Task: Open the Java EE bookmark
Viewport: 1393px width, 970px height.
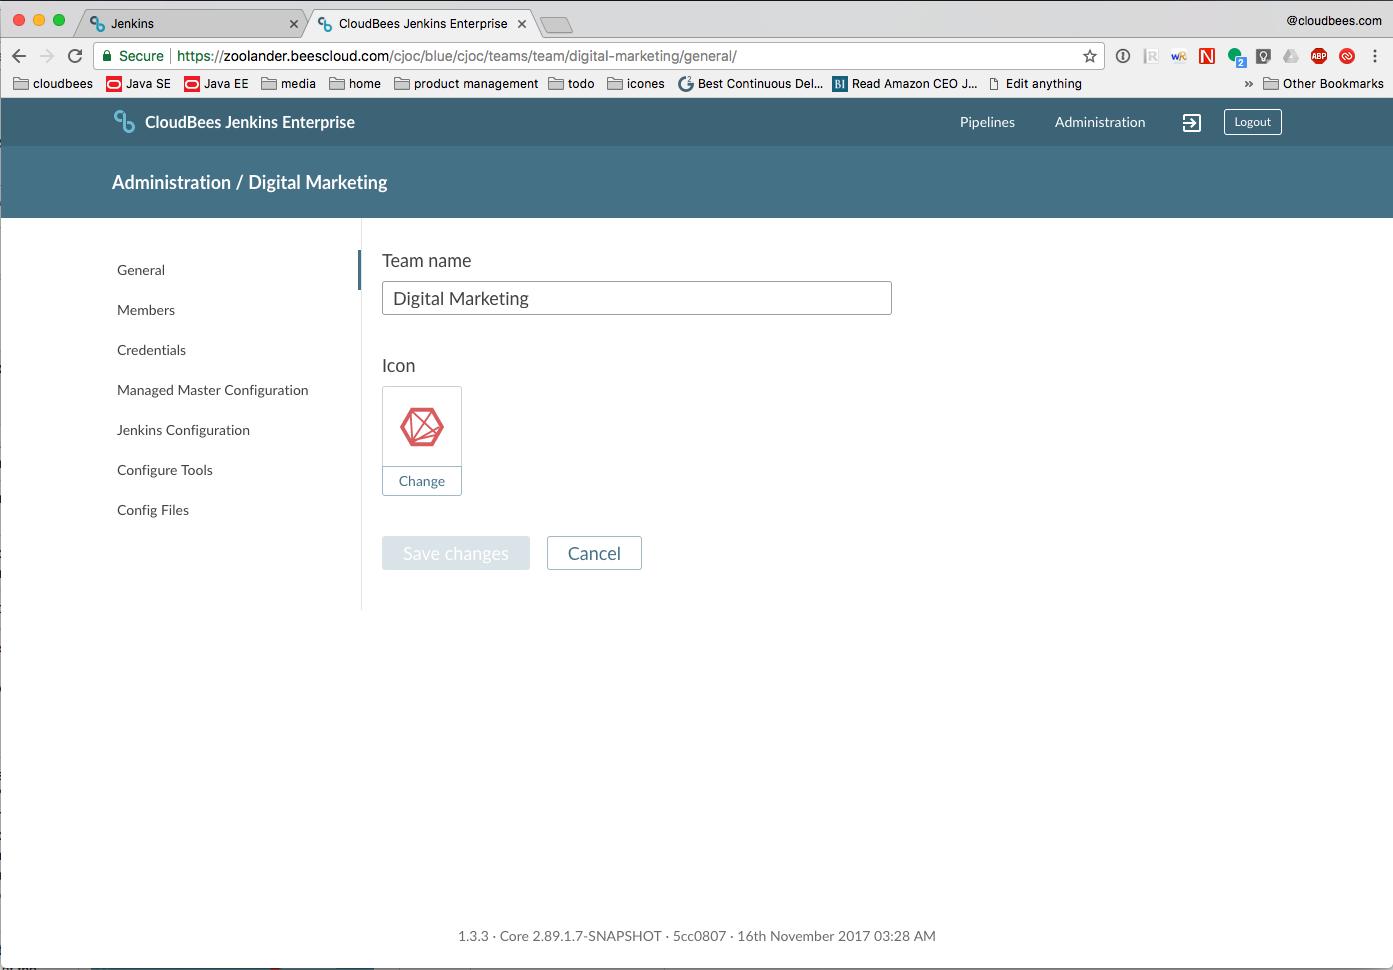Action: (216, 84)
